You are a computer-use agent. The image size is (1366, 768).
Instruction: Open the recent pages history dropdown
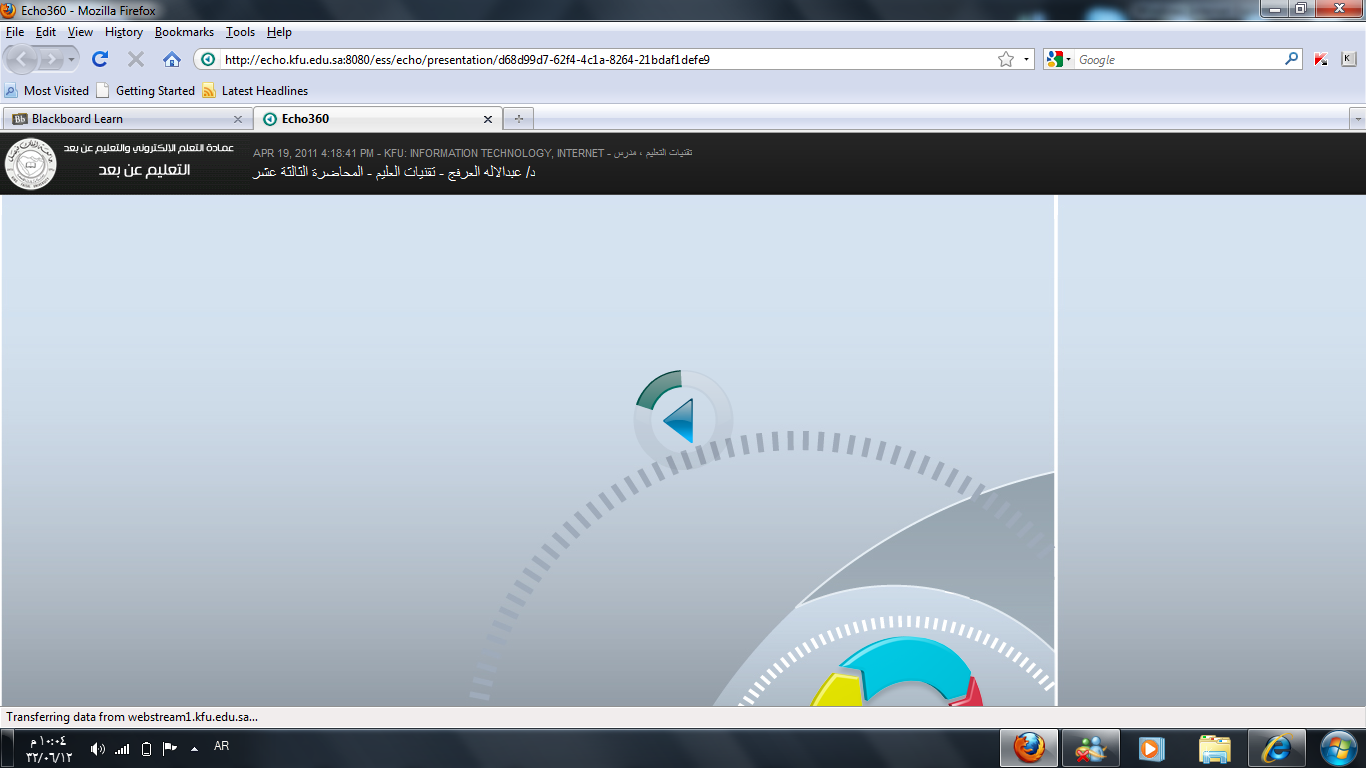(x=71, y=59)
